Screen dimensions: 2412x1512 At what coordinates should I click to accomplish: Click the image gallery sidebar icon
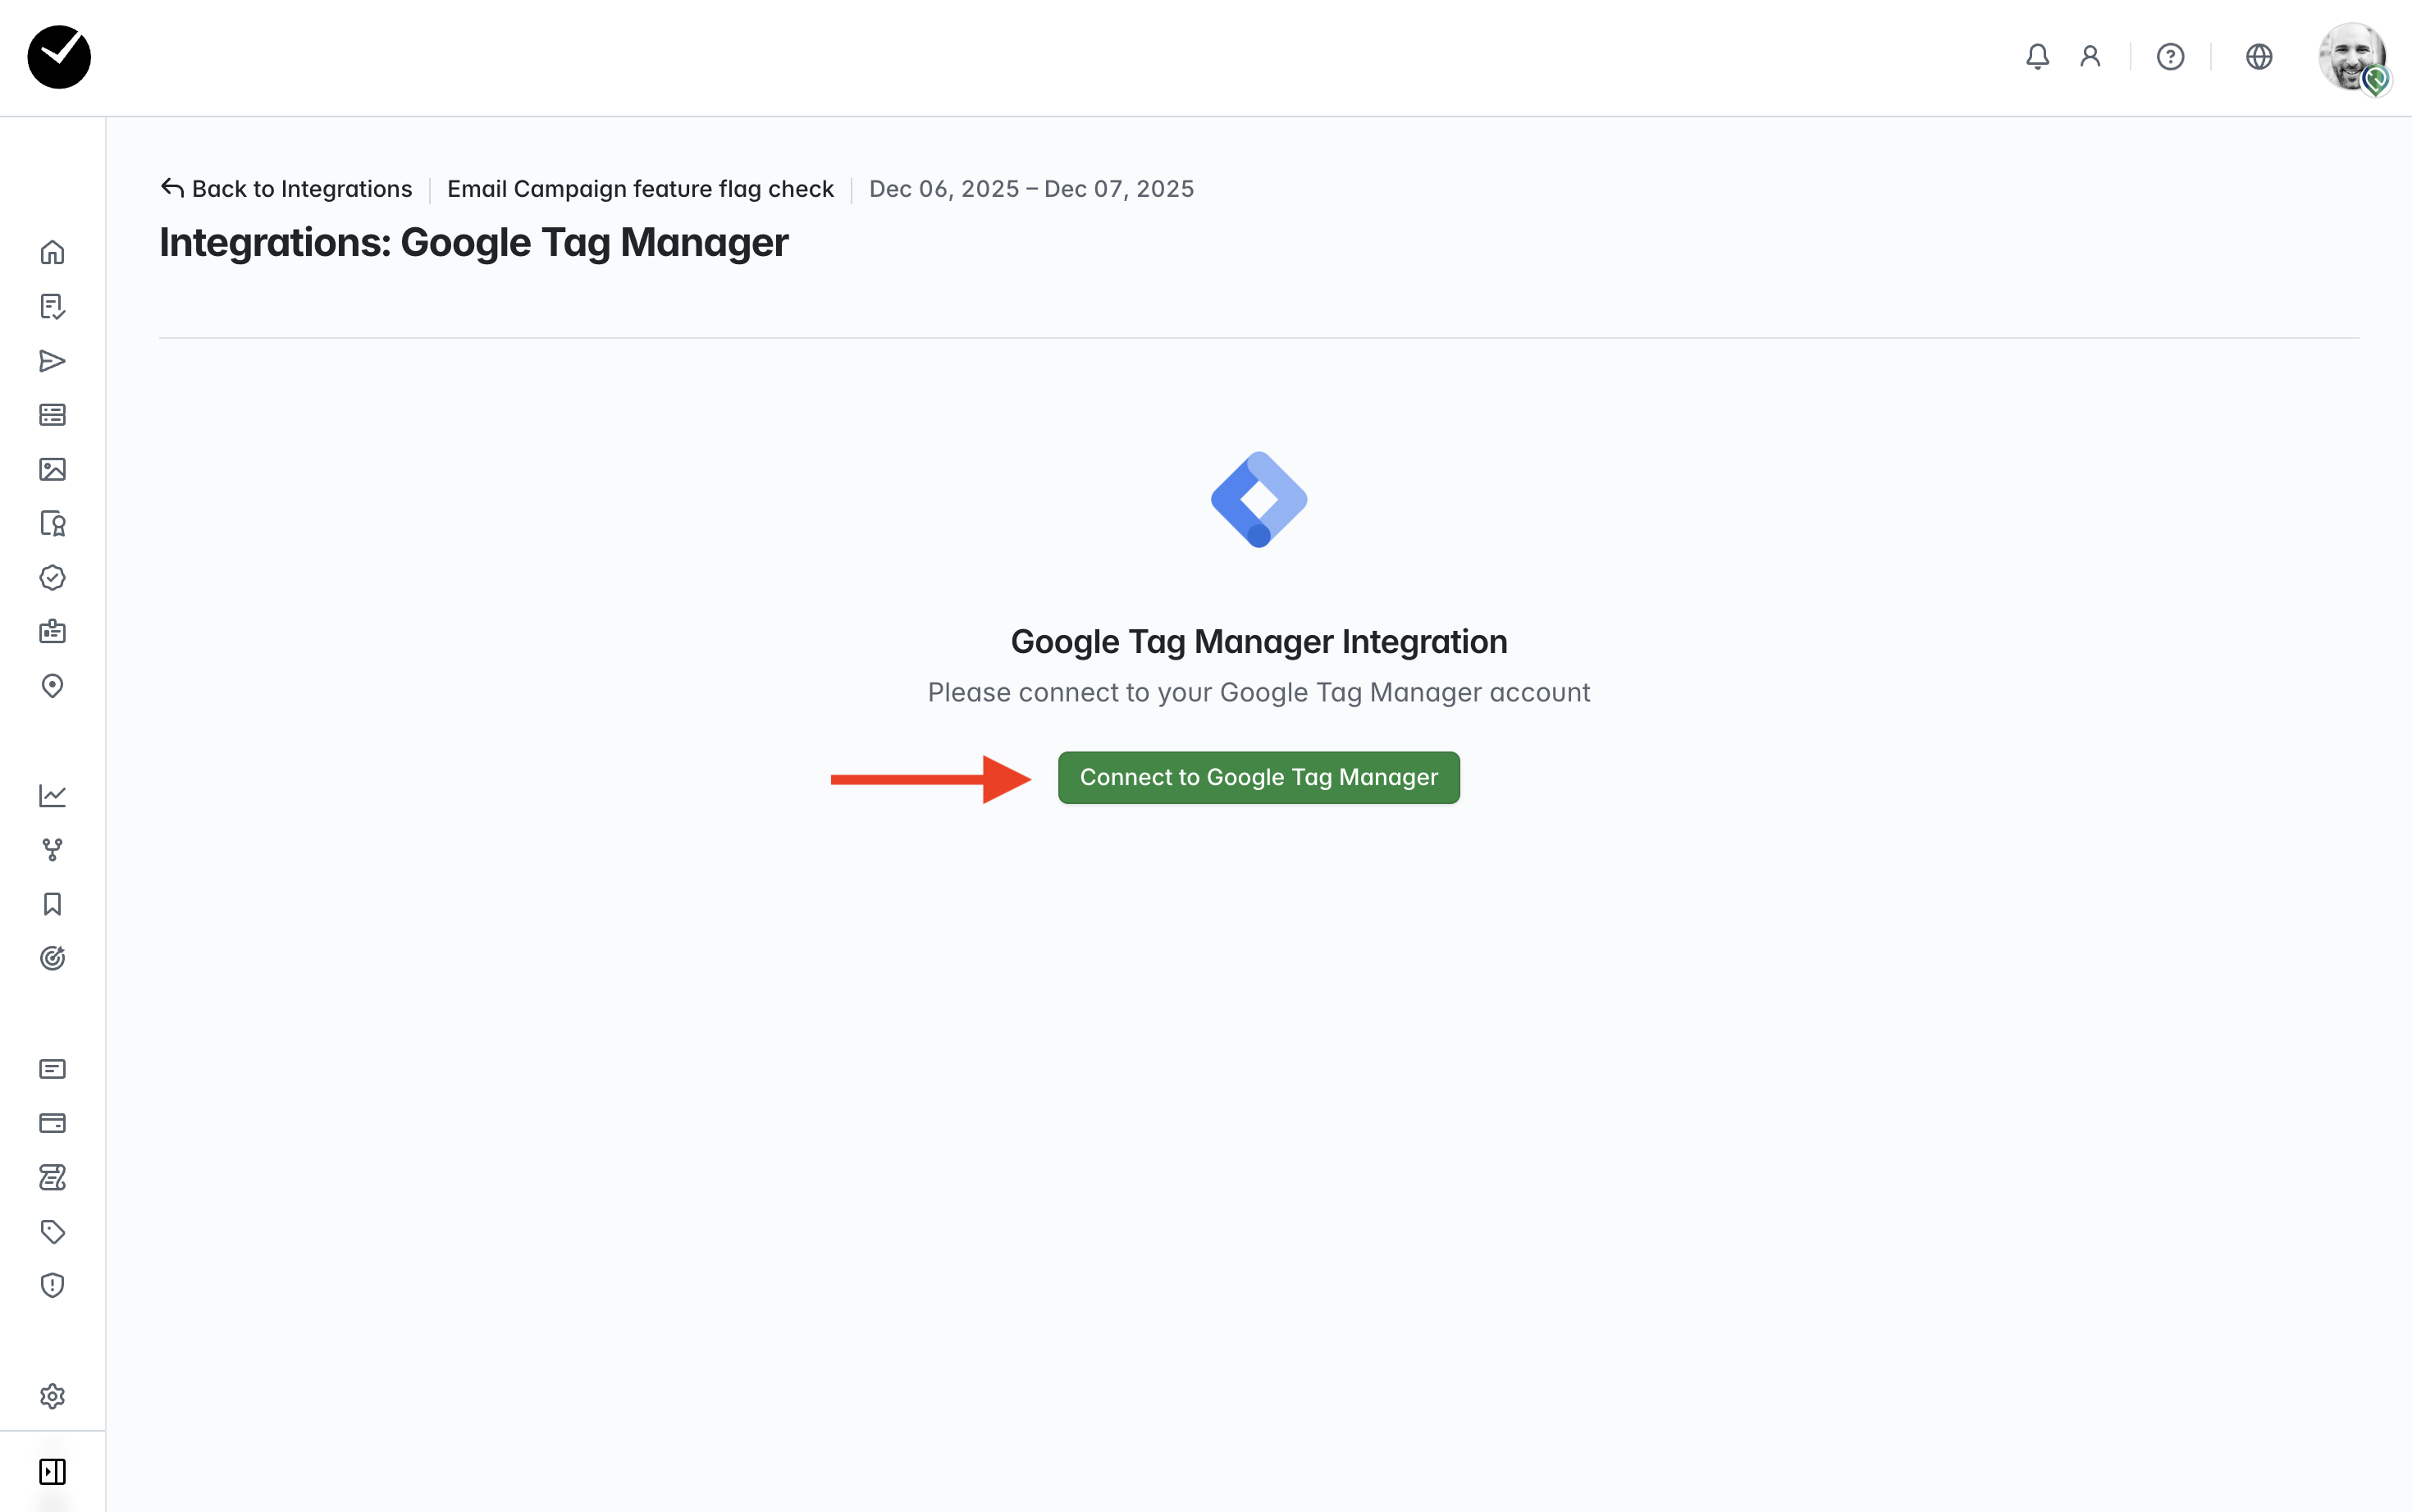(52, 469)
